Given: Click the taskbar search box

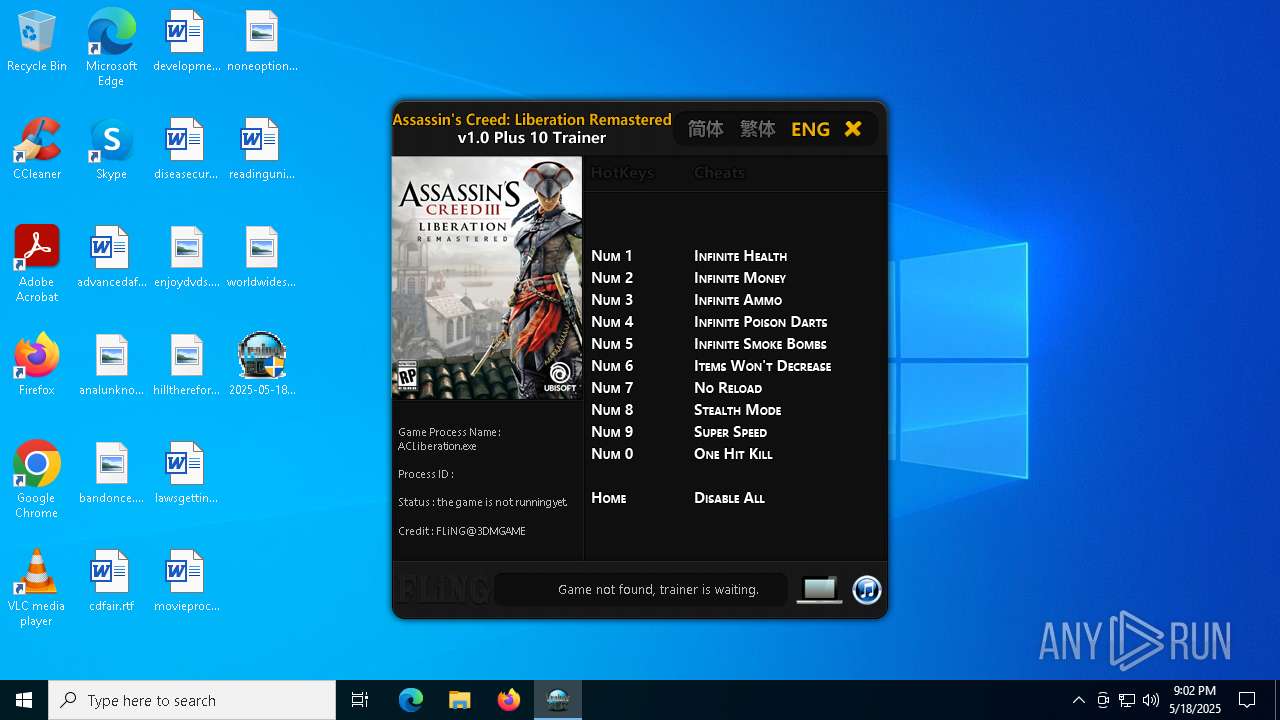Looking at the screenshot, I should pos(192,700).
